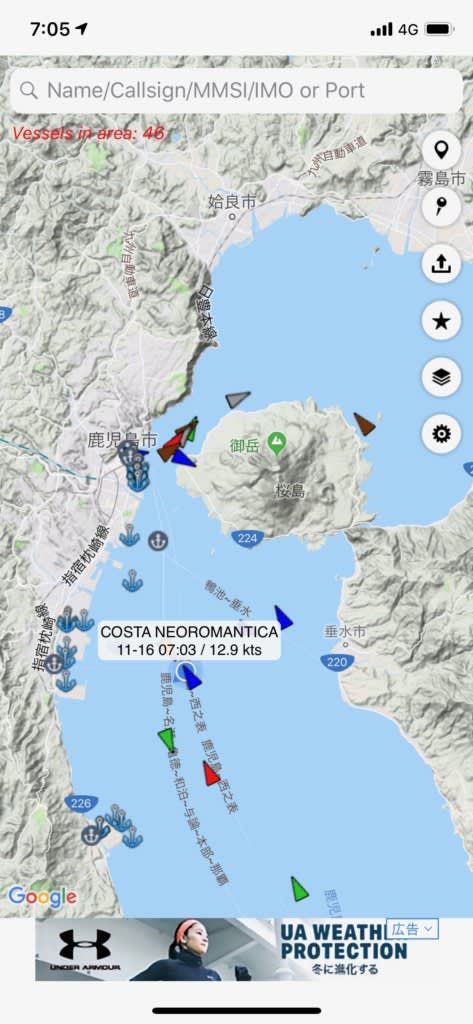
Task: Tap the COSTA NEOROMANTICA info label
Action: (x=189, y=641)
